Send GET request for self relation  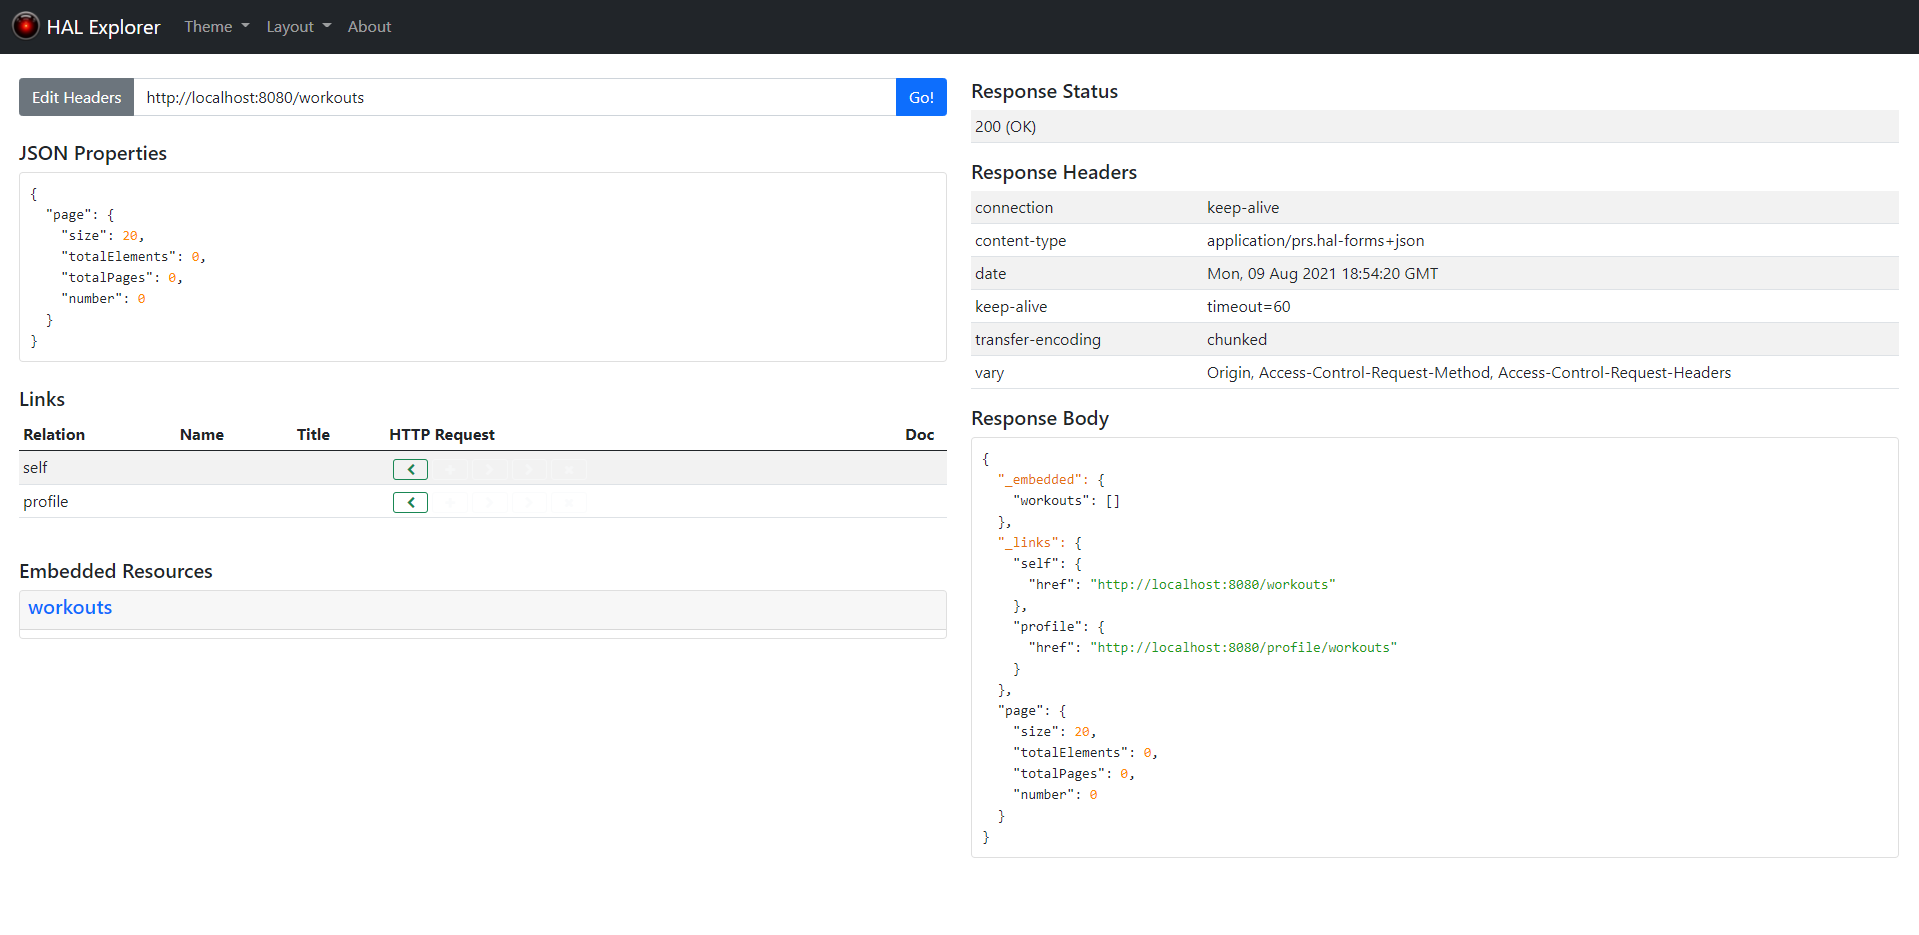pyautogui.click(x=410, y=469)
